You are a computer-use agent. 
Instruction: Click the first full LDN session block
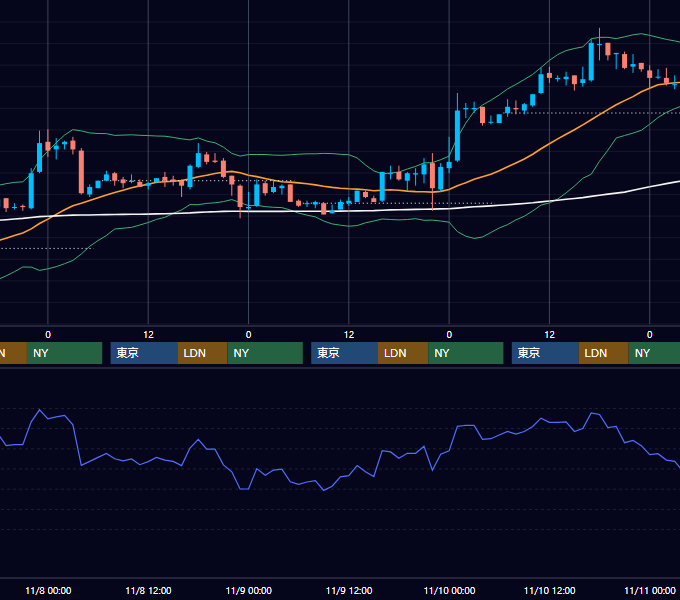[203, 353]
